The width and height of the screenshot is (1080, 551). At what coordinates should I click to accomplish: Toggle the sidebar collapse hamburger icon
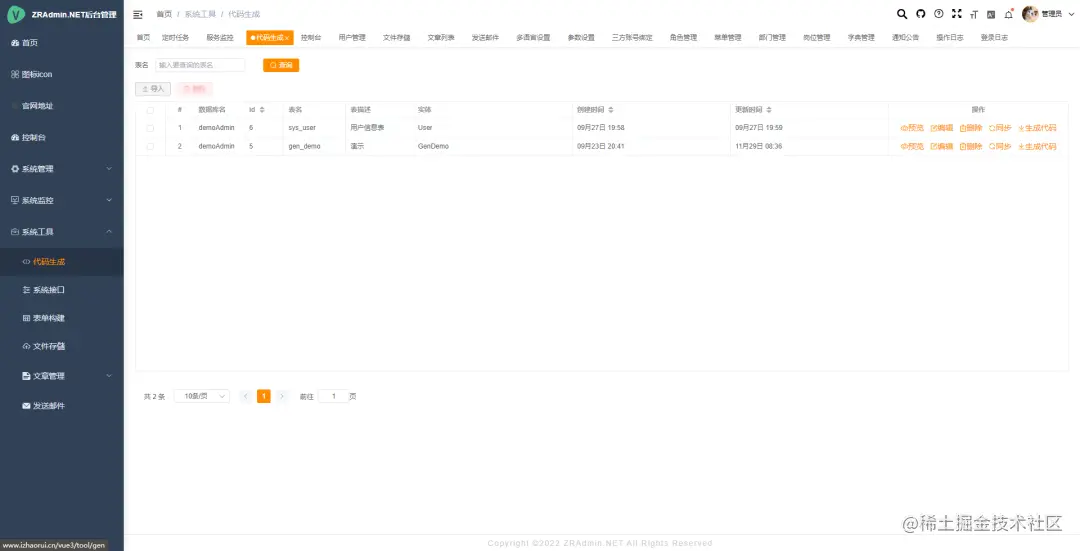[x=138, y=14]
